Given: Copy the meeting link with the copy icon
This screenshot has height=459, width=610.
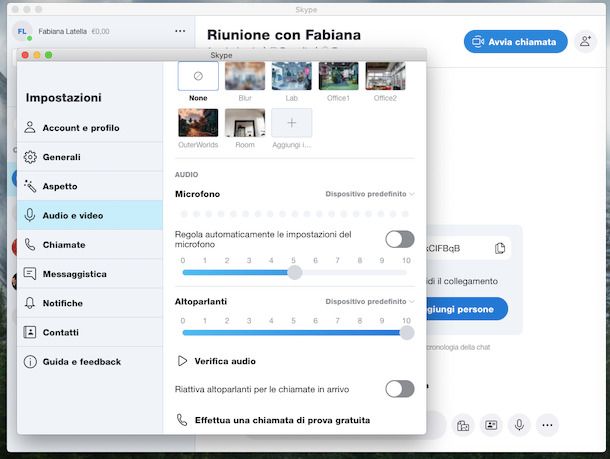Looking at the screenshot, I should [x=500, y=248].
